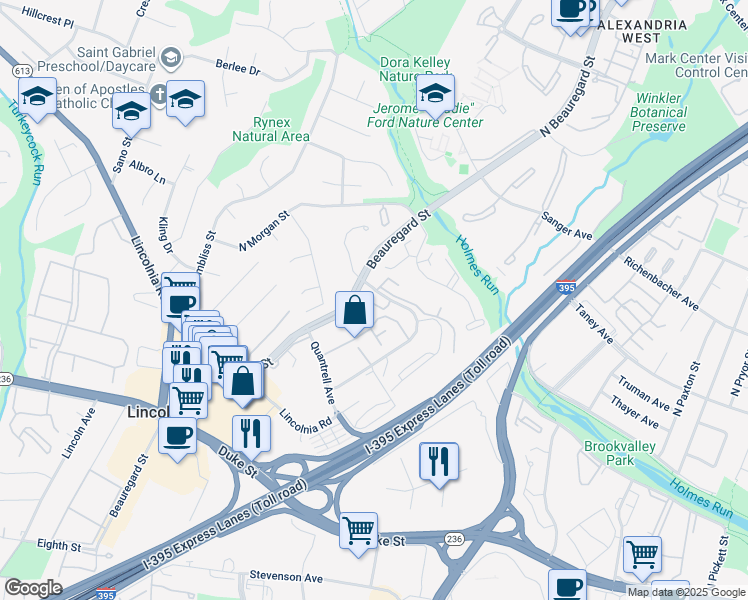Image resolution: width=748 pixels, height=600 pixels.
Task: Select the Holmes Run label by Brookvalley Park
Action: (x=701, y=498)
